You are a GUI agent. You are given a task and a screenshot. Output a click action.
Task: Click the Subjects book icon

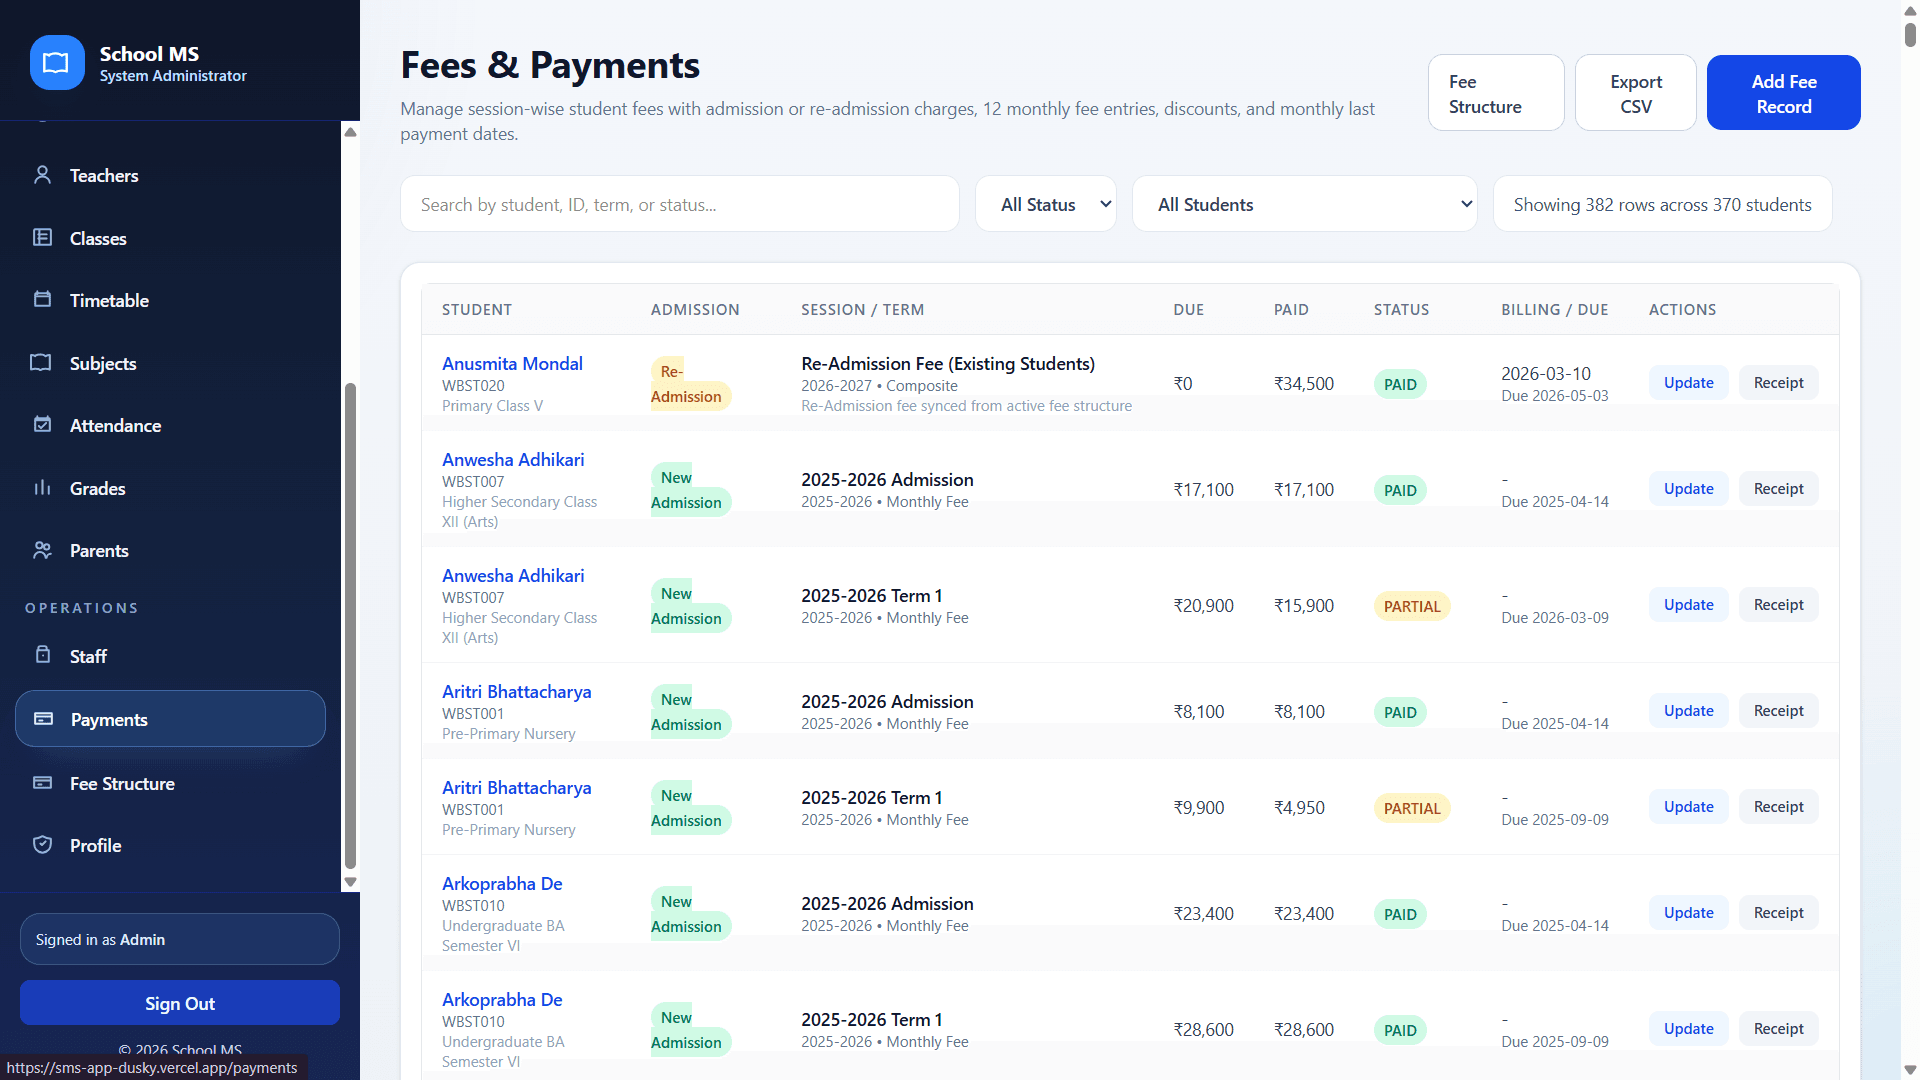(x=41, y=363)
